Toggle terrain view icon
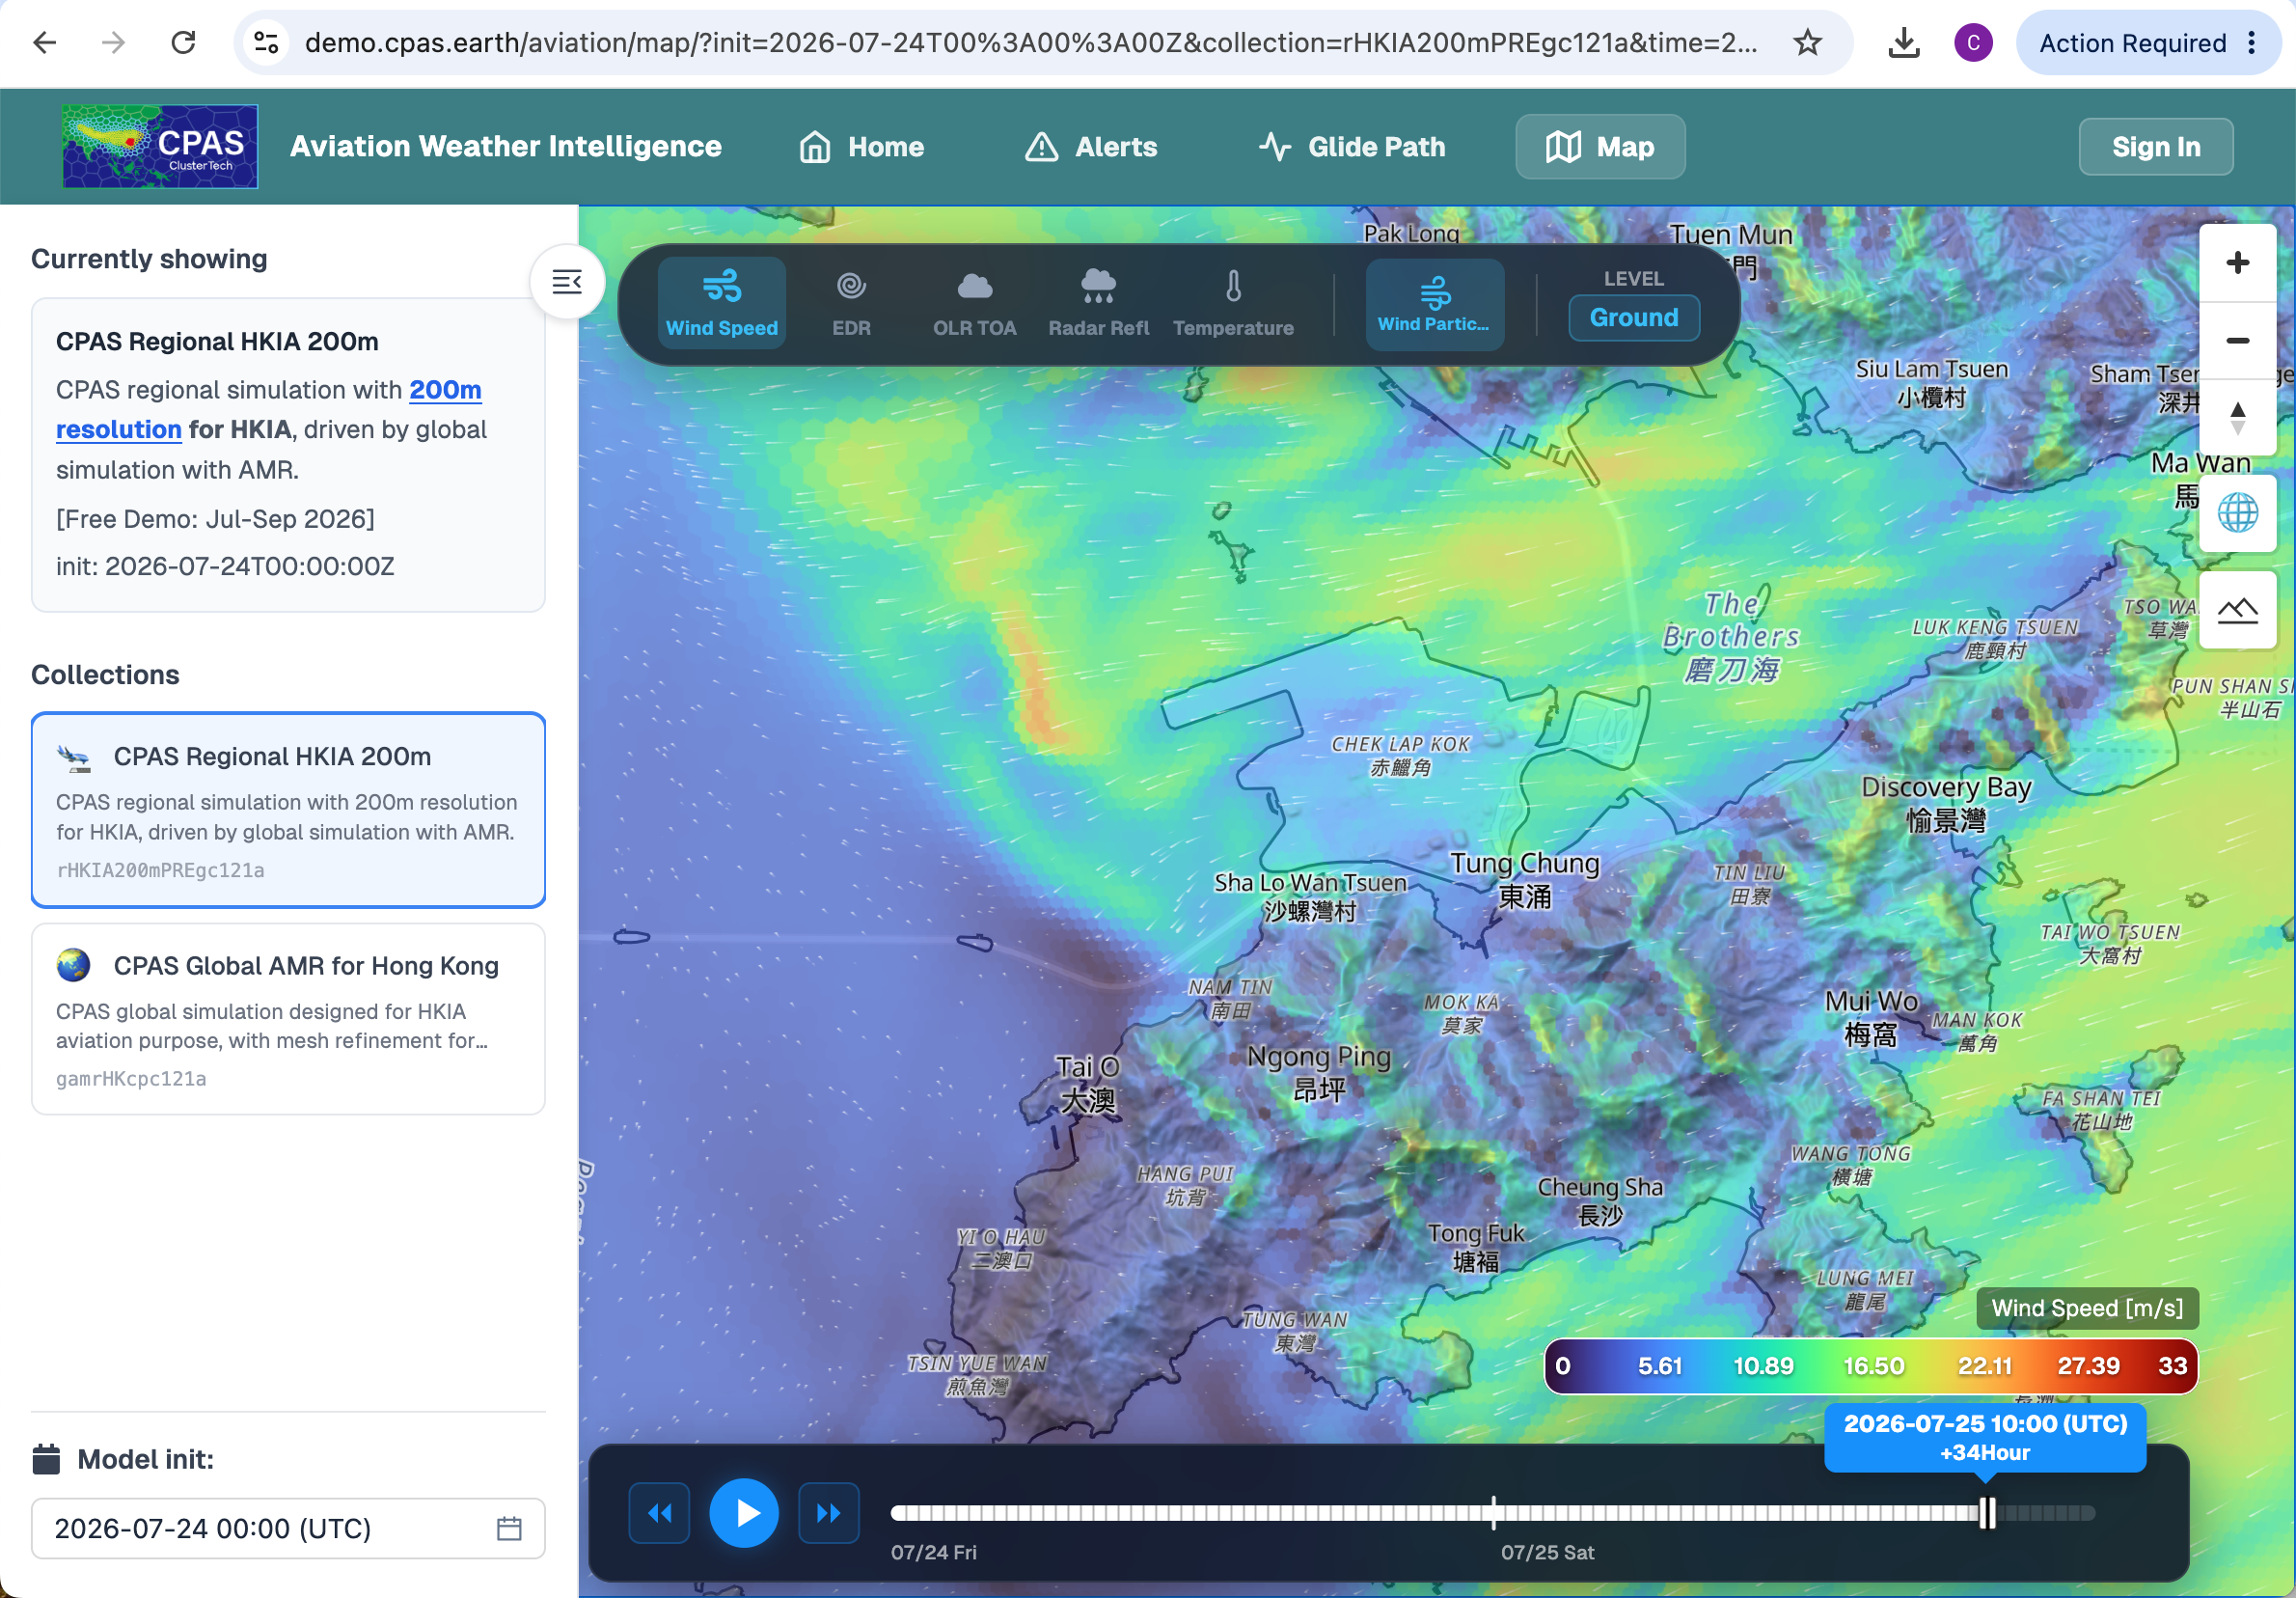2296x1598 pixels. tap(2237, 611)
